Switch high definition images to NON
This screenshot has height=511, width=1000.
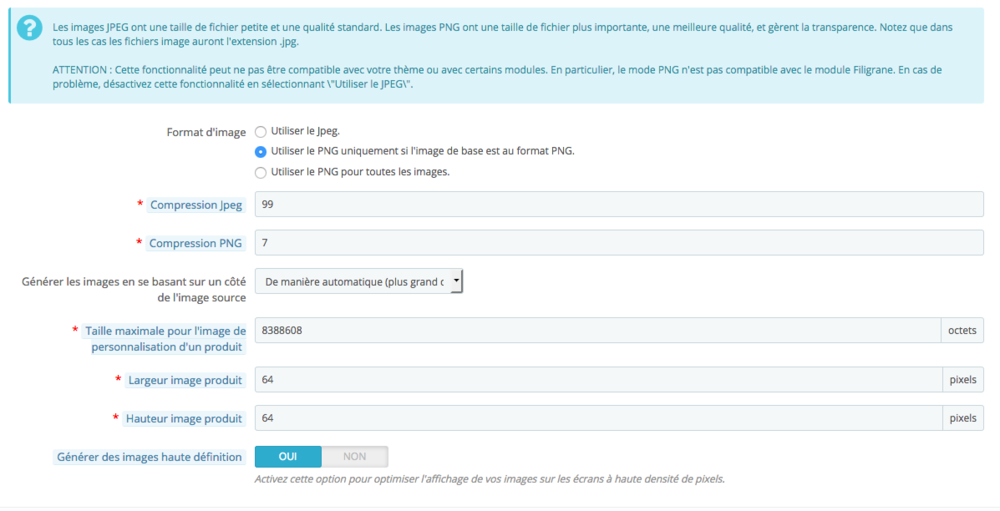(355, 457)
